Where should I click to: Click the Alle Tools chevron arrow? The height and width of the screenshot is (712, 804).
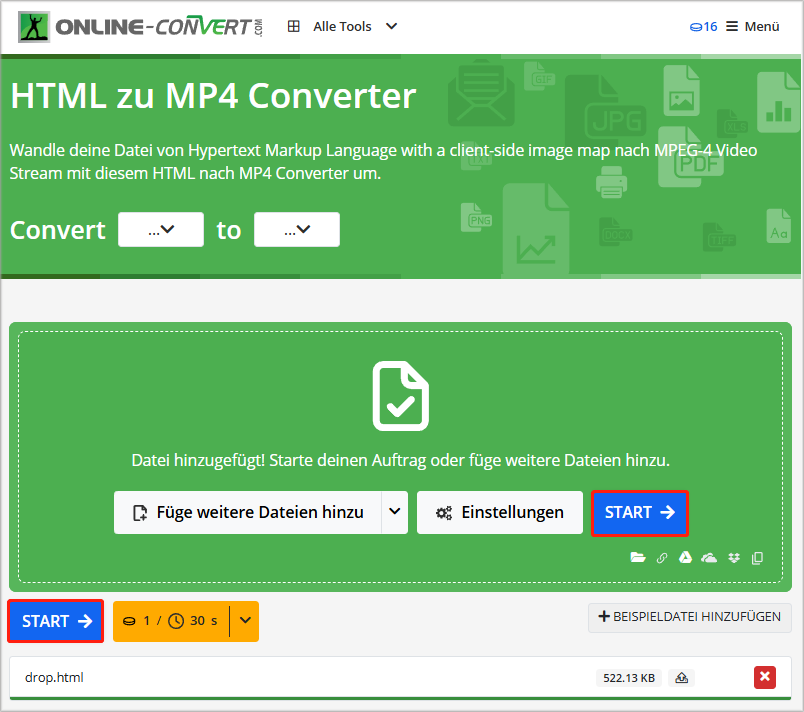coord(391,26)
